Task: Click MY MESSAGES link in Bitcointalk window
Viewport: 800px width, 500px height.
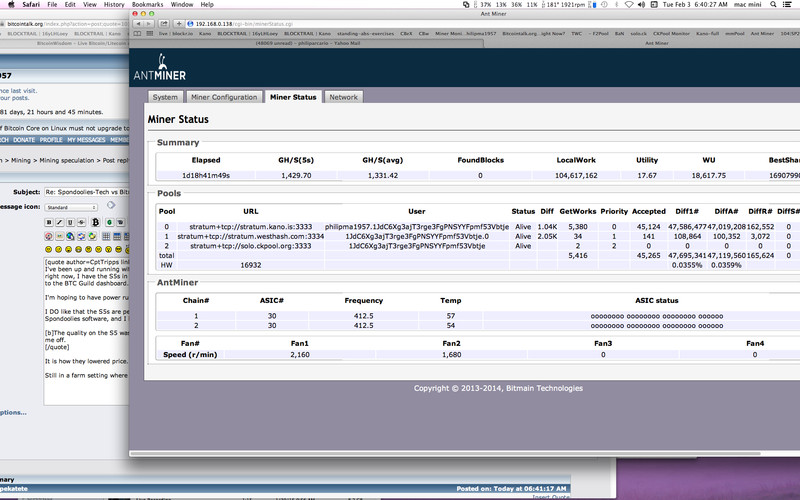Action: [86, 140]
